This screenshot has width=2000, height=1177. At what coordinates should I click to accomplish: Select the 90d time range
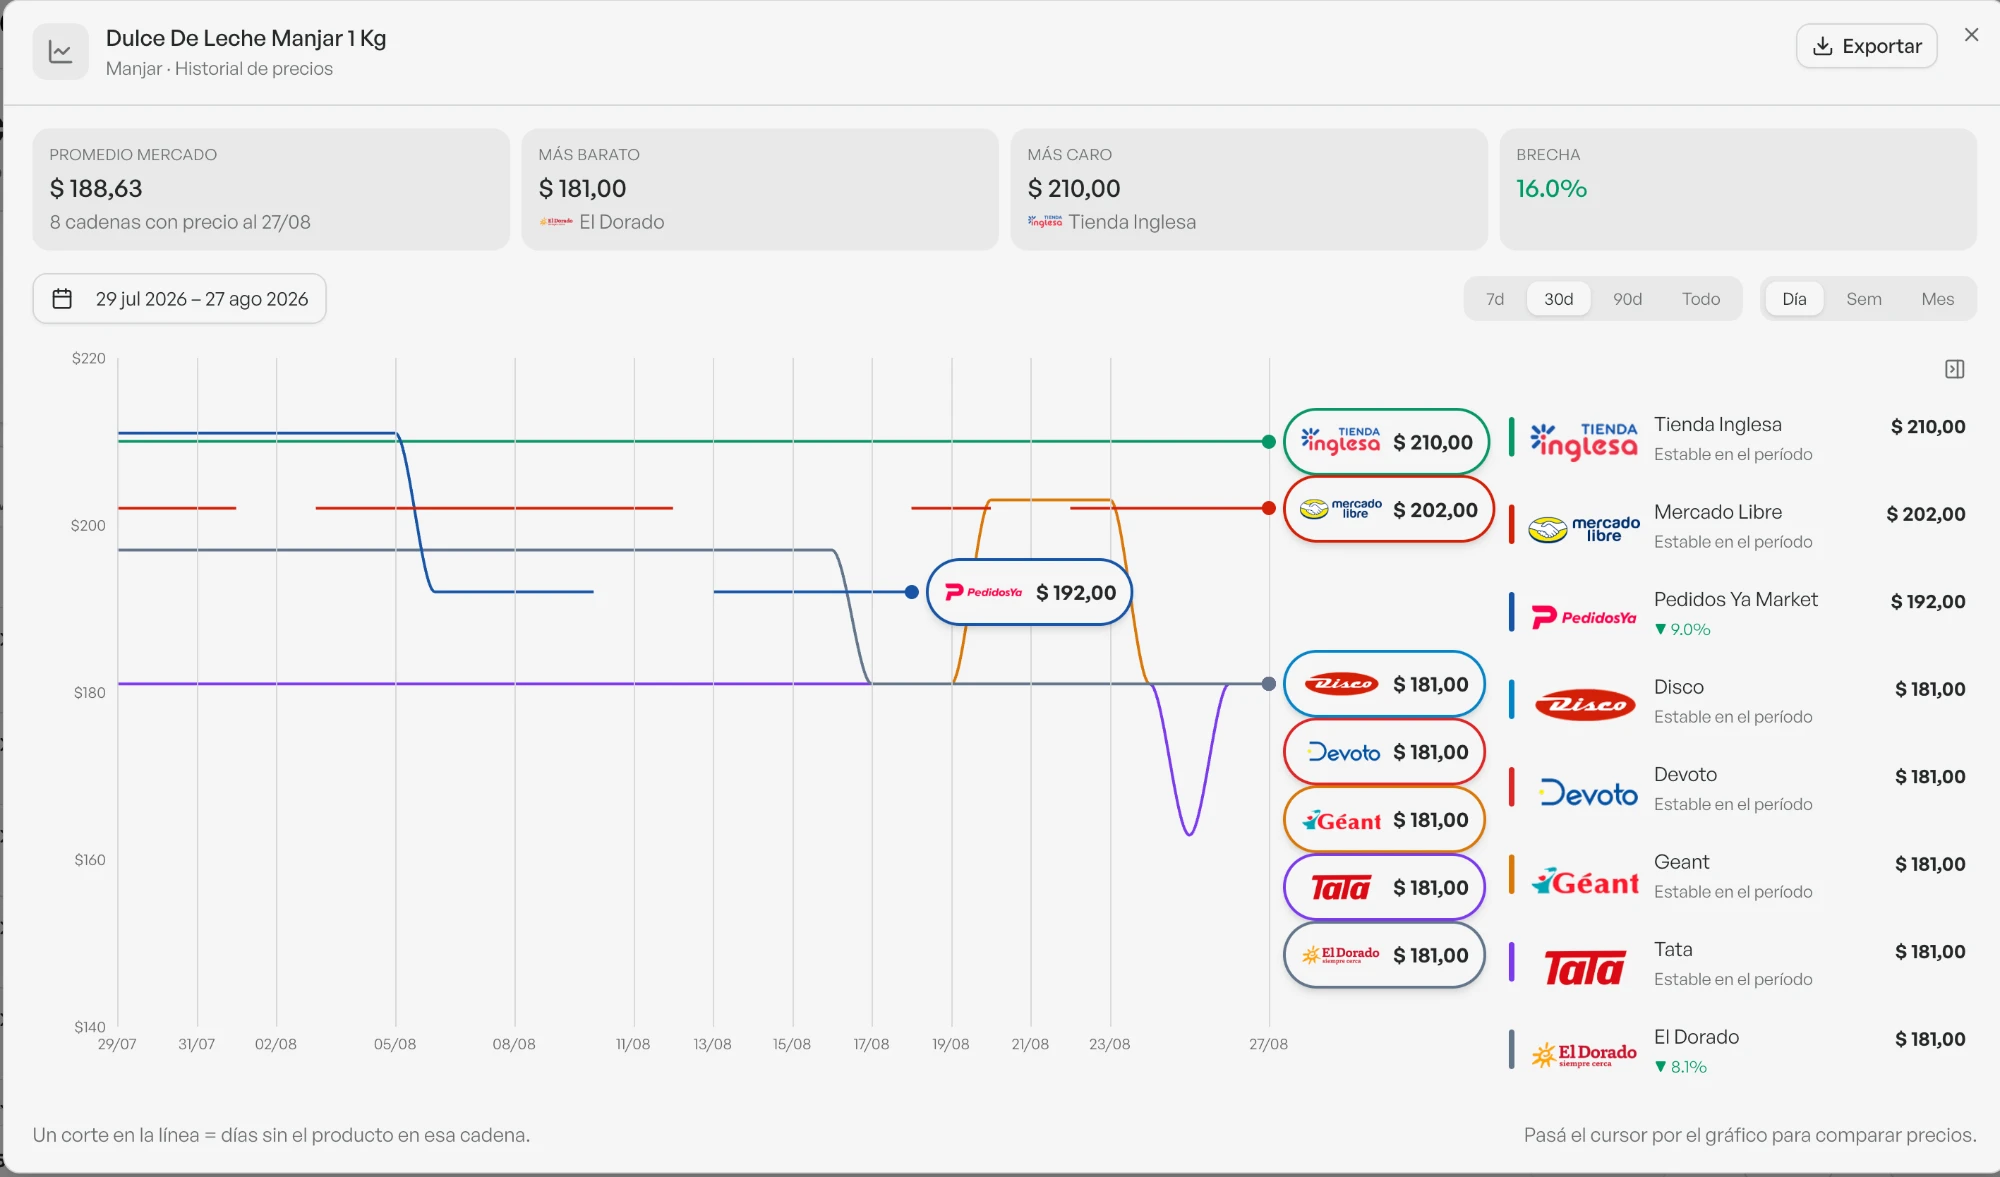click(1627, 299)
